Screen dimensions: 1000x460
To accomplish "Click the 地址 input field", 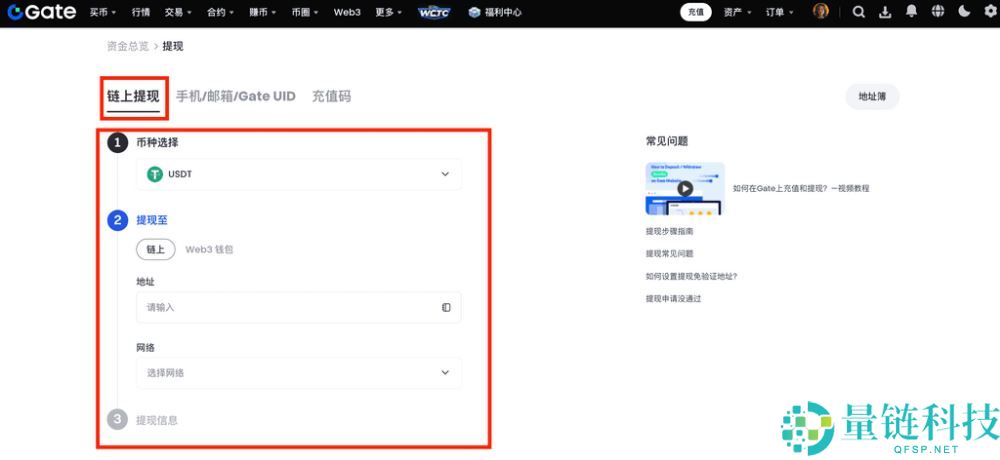I will pos(298,308).
